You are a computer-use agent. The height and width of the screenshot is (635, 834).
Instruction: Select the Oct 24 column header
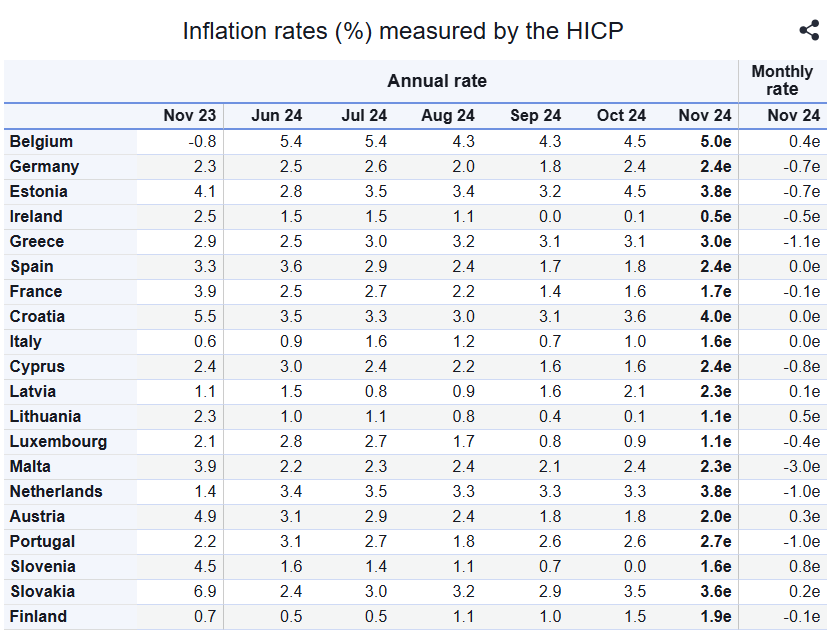click(x=621, y=116)
